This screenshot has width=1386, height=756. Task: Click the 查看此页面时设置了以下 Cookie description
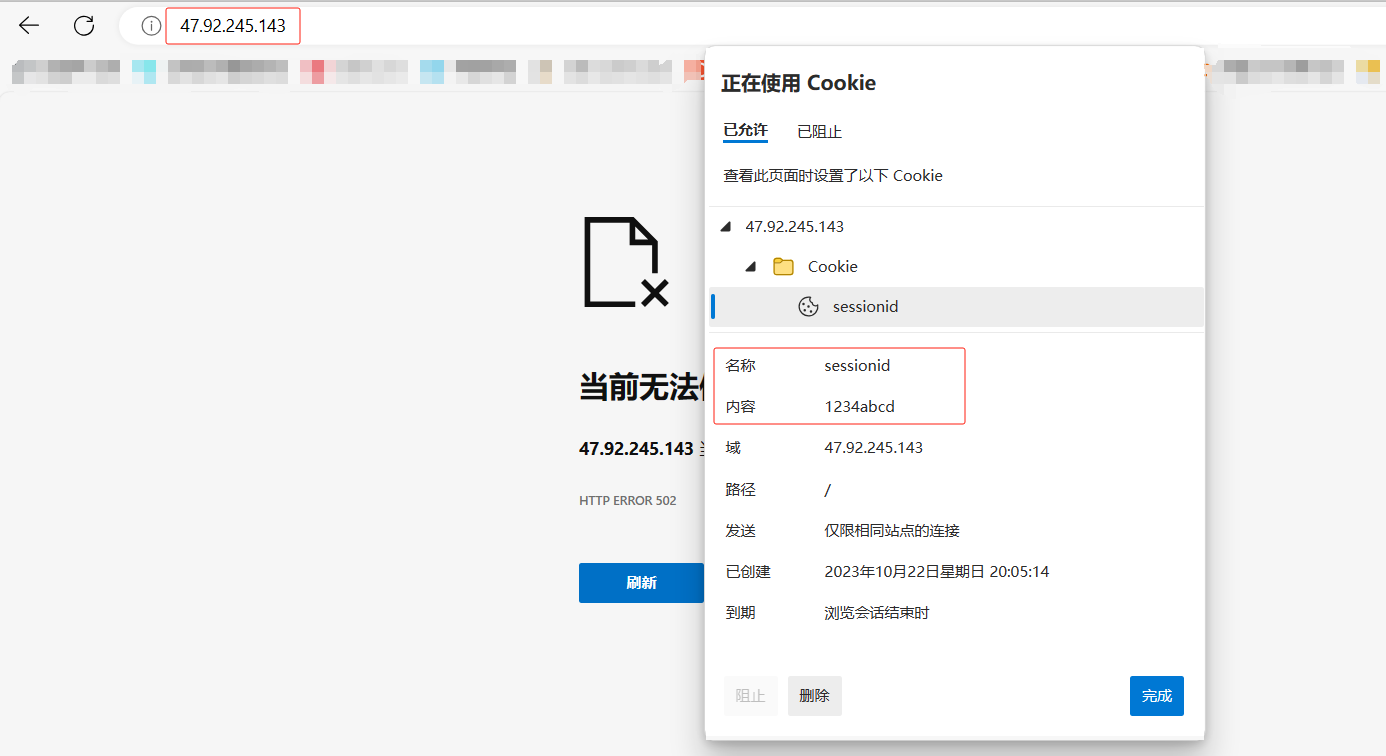click(833, 176)
